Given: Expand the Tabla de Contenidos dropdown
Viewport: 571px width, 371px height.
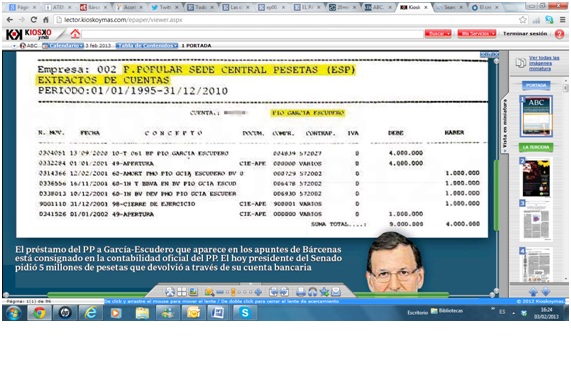Looking at the screenshot, I should pos(147,46).
